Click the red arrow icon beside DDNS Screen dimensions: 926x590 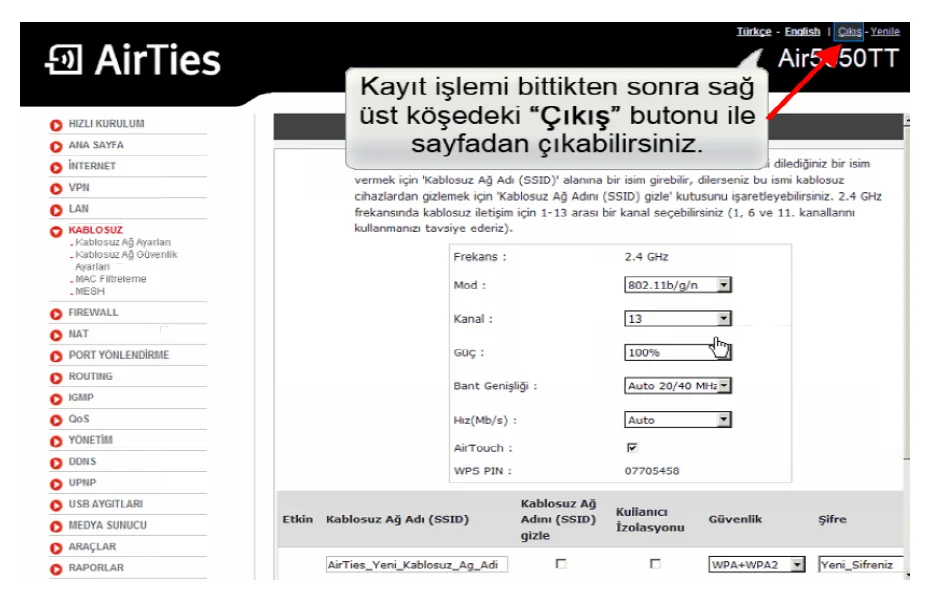[56, 463]
